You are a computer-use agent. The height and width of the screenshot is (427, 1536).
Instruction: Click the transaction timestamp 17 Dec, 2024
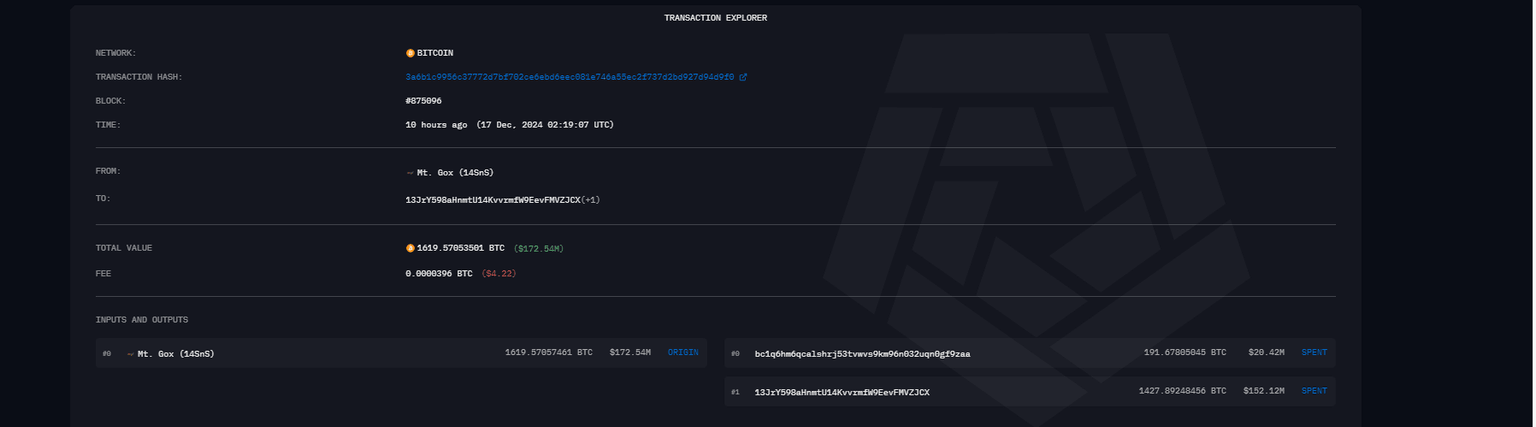click(x=545, y=125)
